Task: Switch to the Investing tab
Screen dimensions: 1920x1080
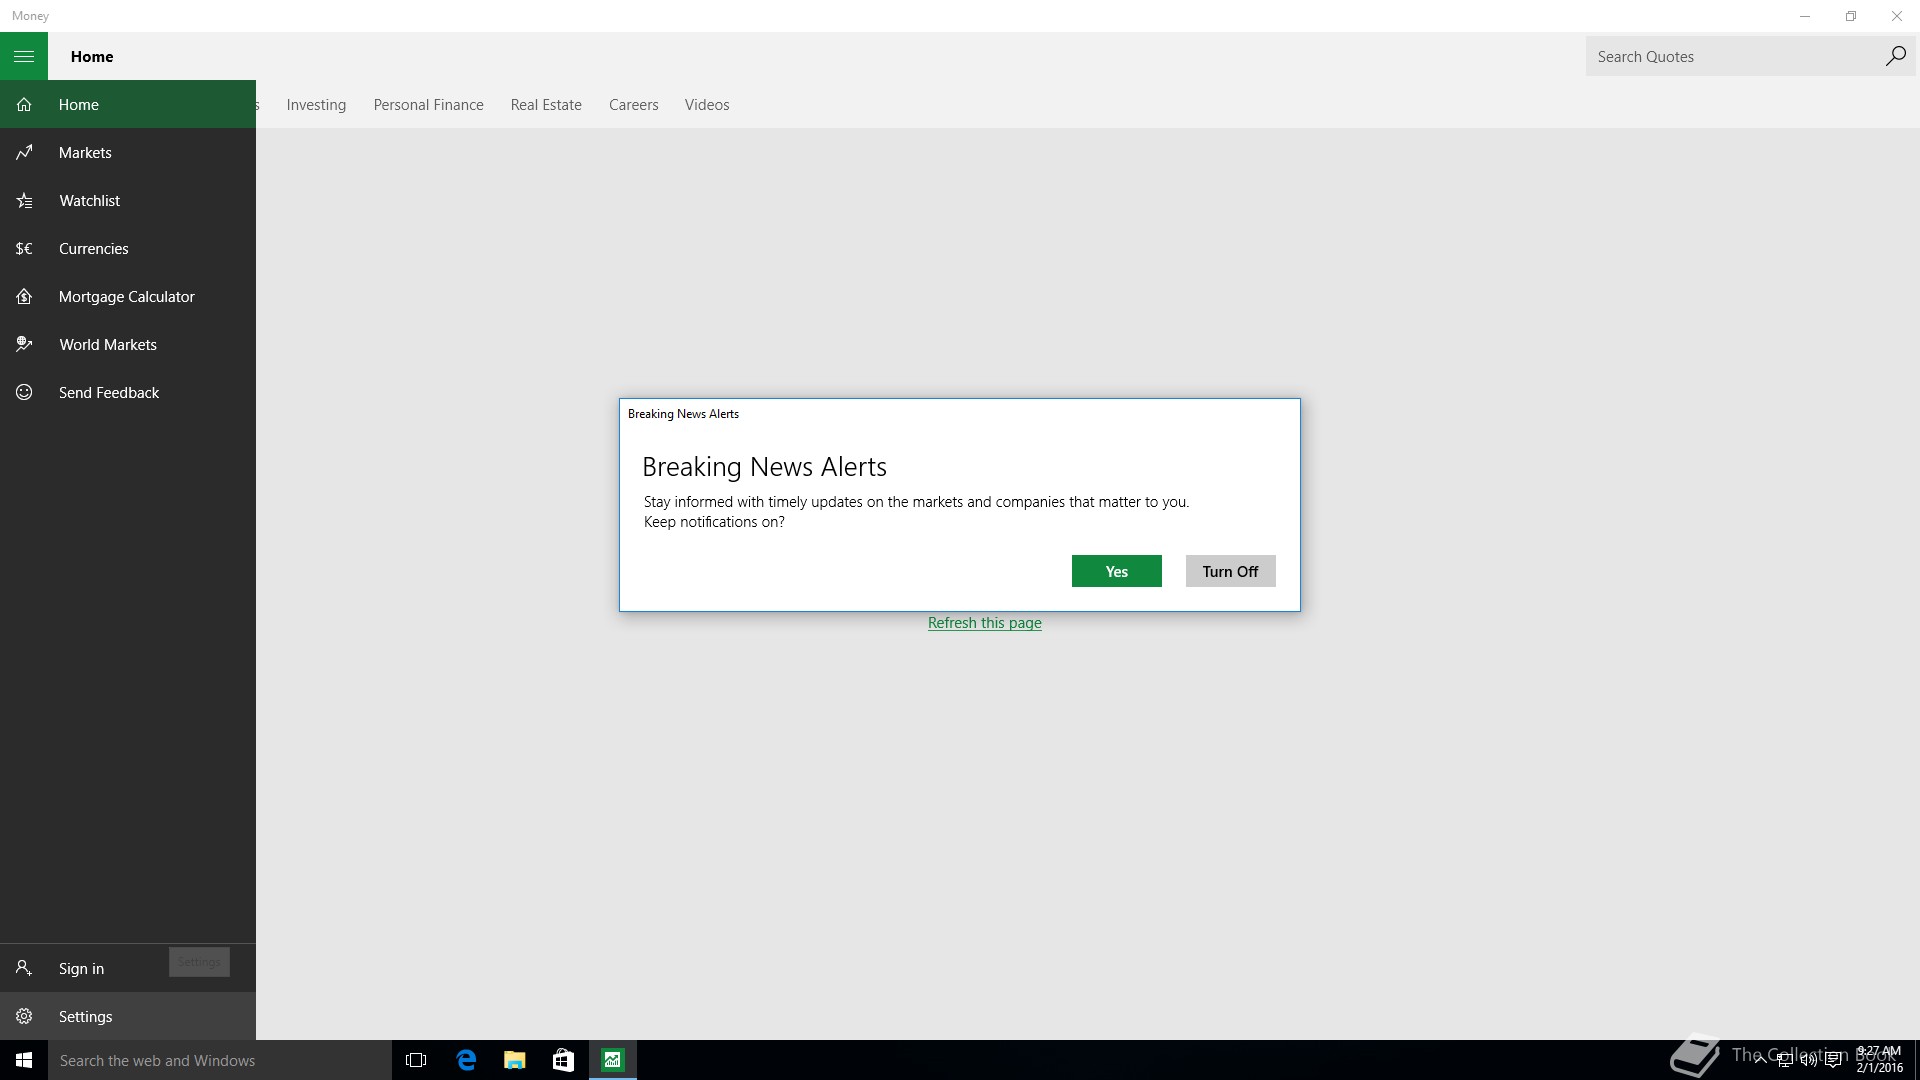Action: point(316,105)
